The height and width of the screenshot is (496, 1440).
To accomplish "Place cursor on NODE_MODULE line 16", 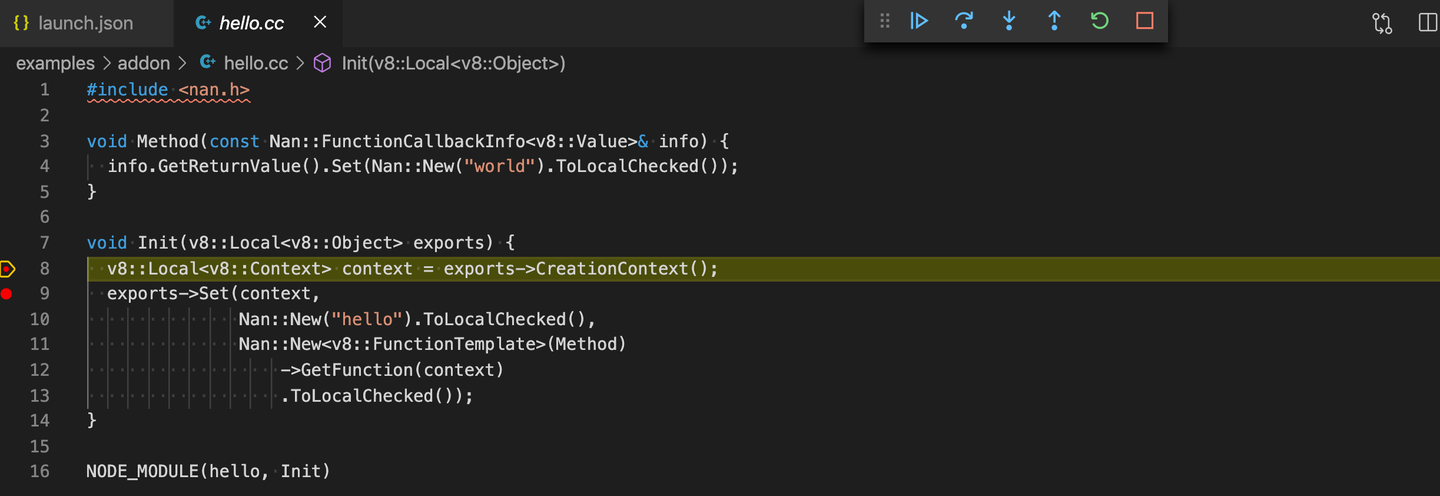I will click(208, 471).
